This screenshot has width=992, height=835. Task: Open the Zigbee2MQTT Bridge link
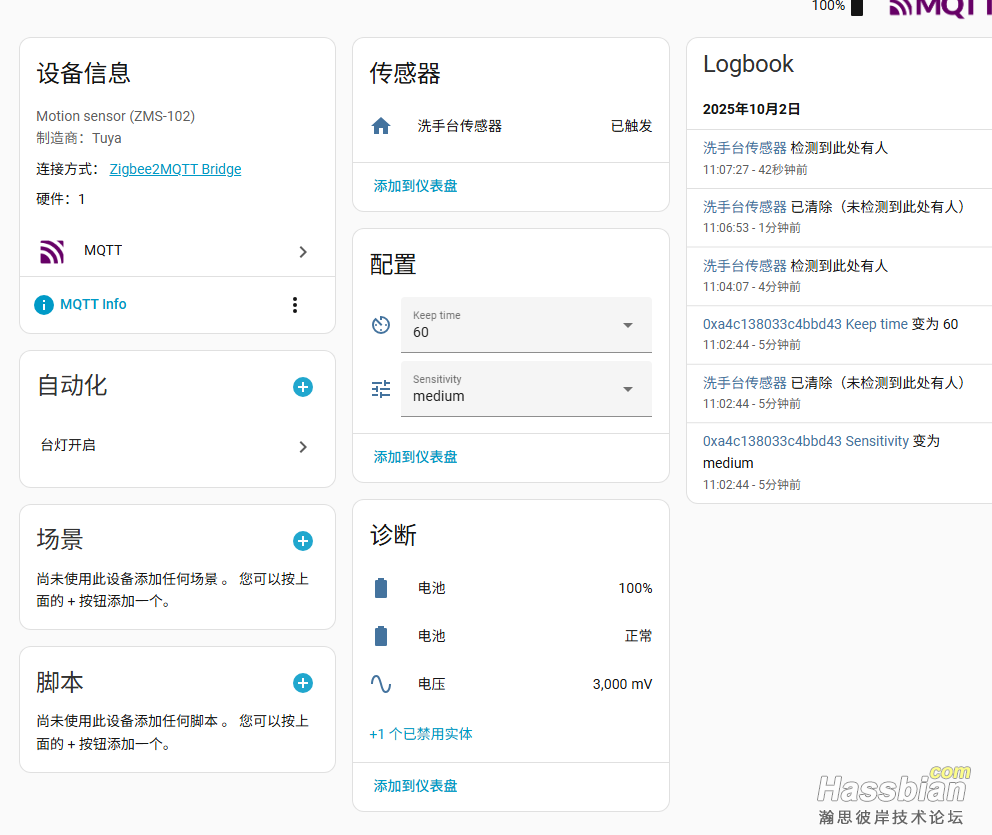tap(175, 169)
